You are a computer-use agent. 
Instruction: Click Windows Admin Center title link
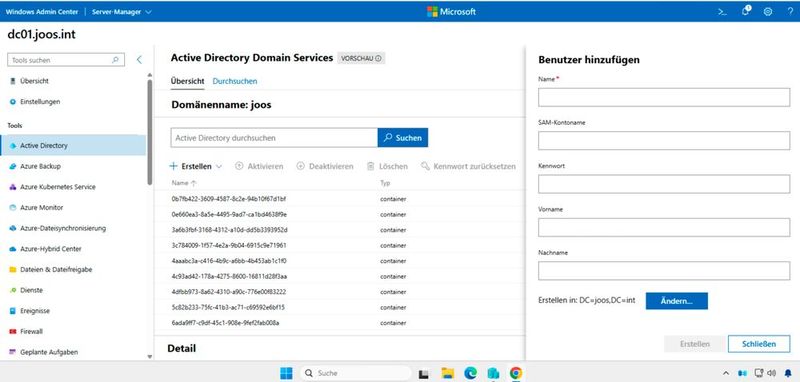click(x=41, y=12)
